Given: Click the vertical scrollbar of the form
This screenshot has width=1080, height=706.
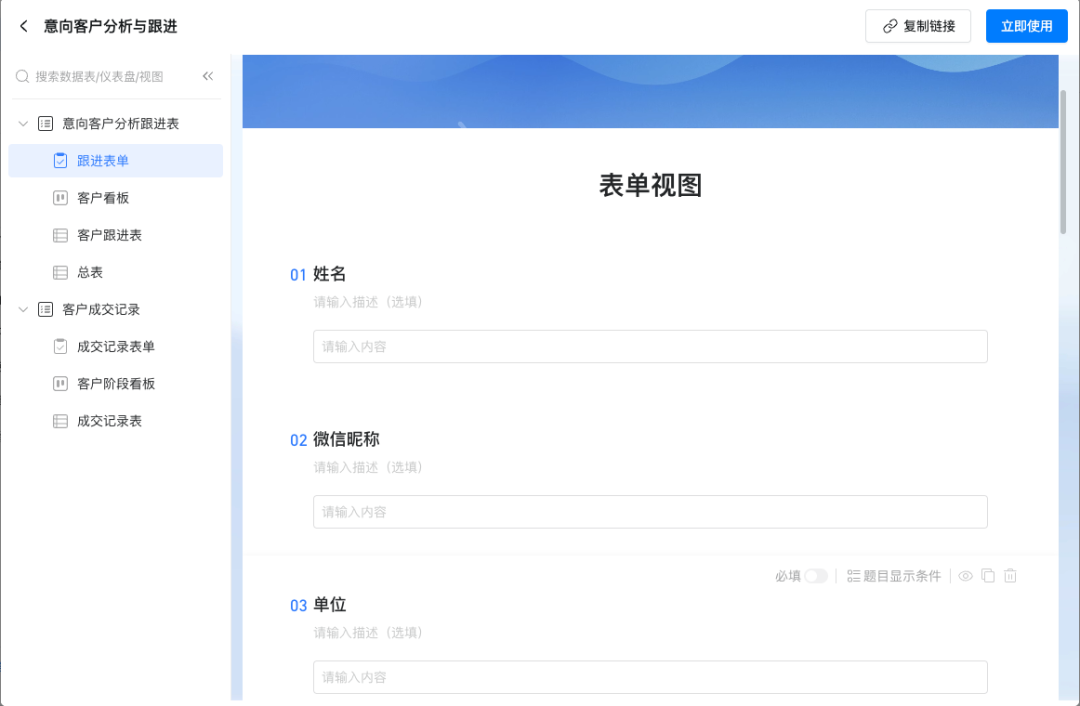Looking at the screenshot, I should [1063, 160].
